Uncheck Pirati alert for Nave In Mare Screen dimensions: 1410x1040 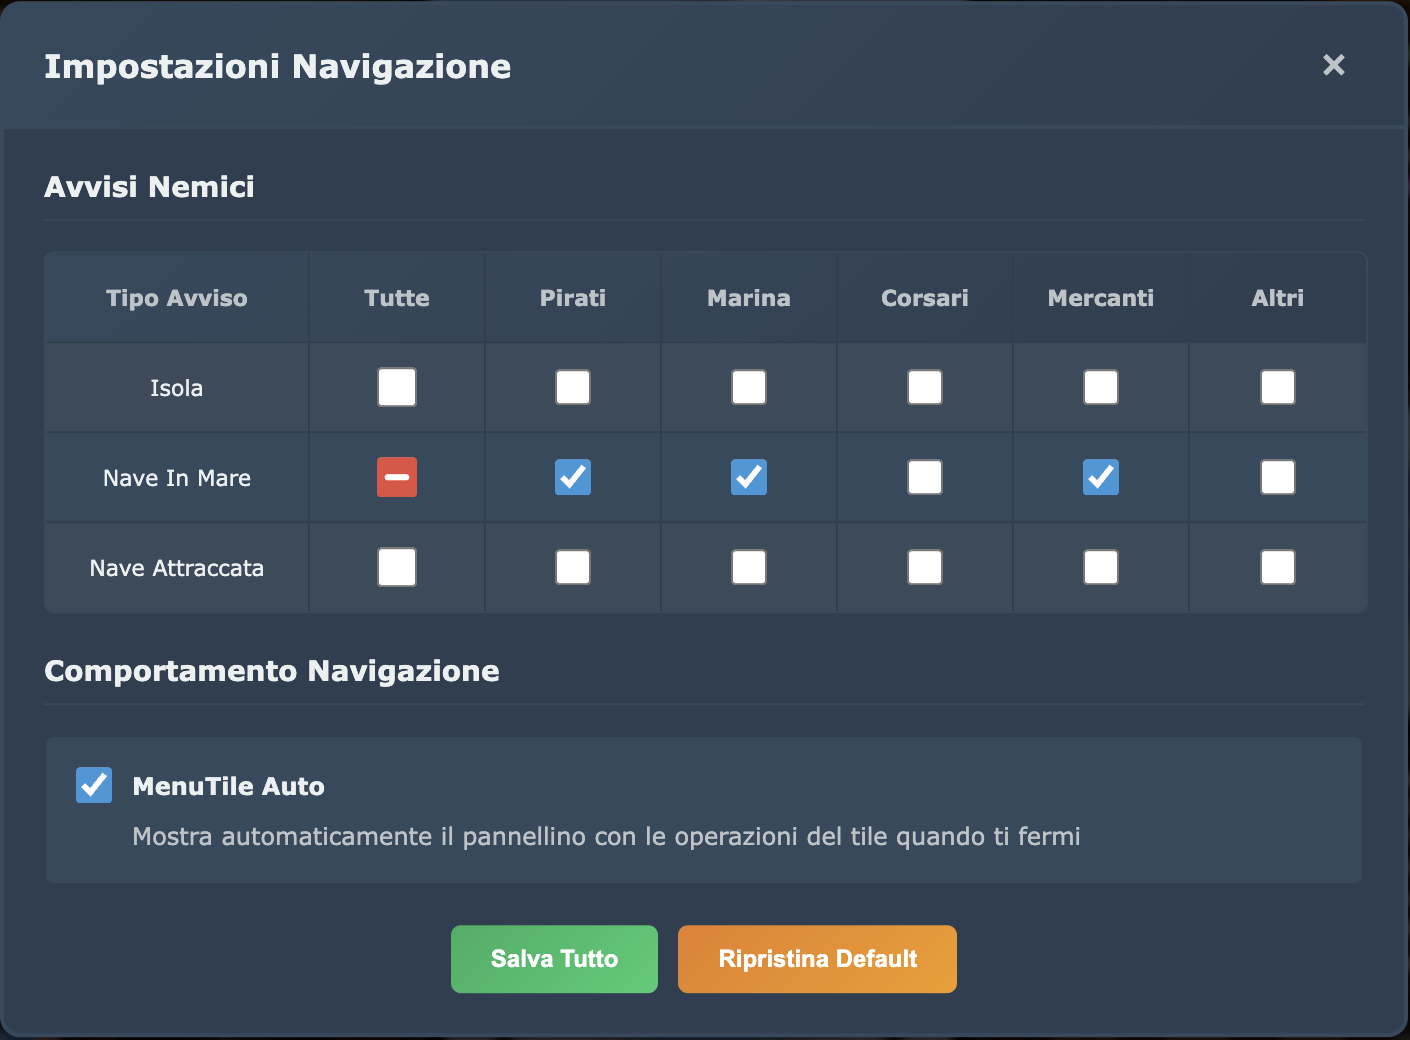click(572, 477)
